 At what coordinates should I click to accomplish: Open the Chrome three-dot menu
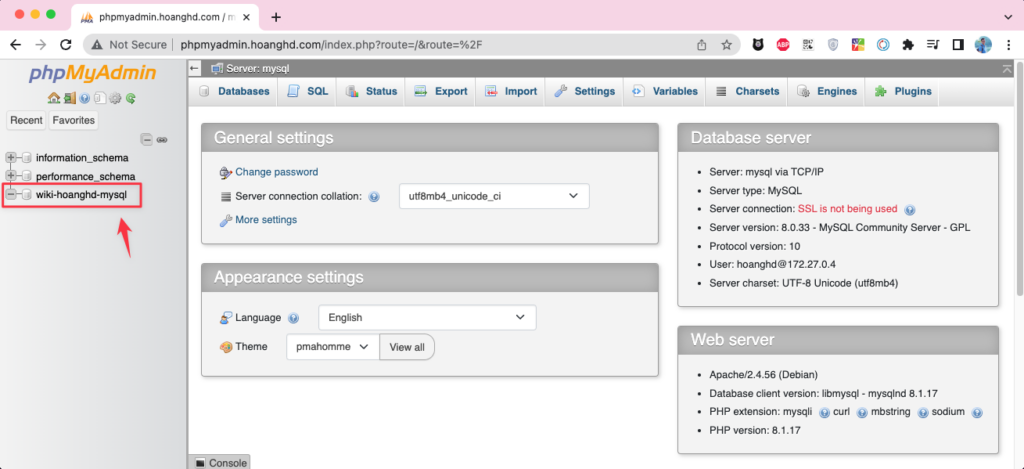1006,44
